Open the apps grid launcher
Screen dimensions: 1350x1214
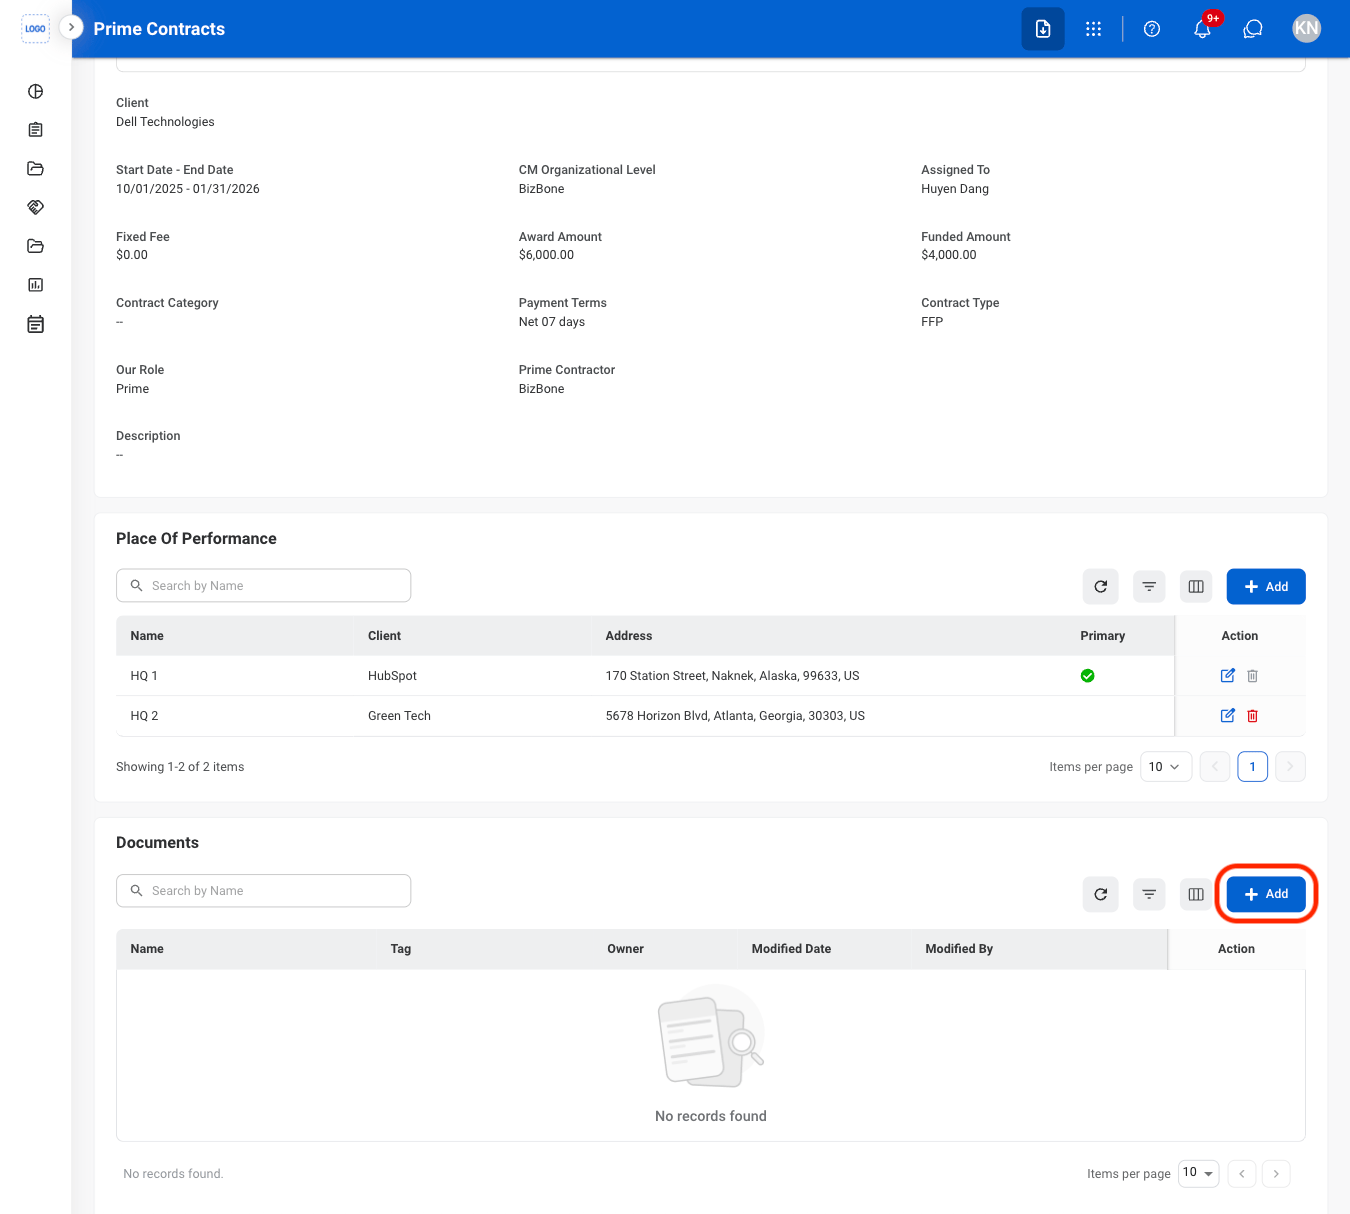tap(1094, 29)
